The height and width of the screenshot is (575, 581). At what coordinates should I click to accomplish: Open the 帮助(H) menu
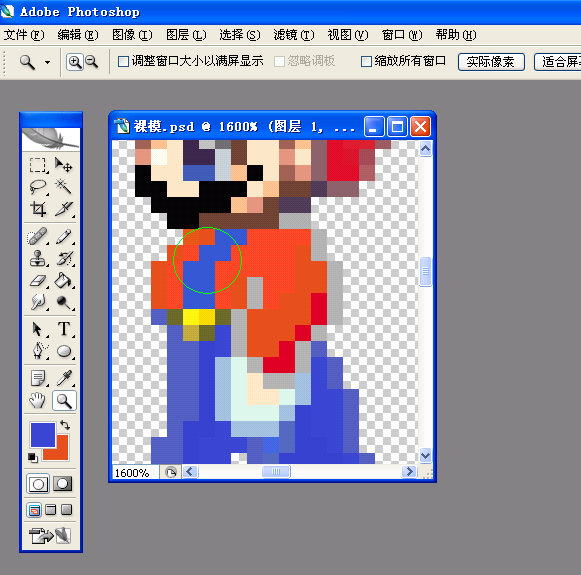pyautogui.click(x=456, y=35)
